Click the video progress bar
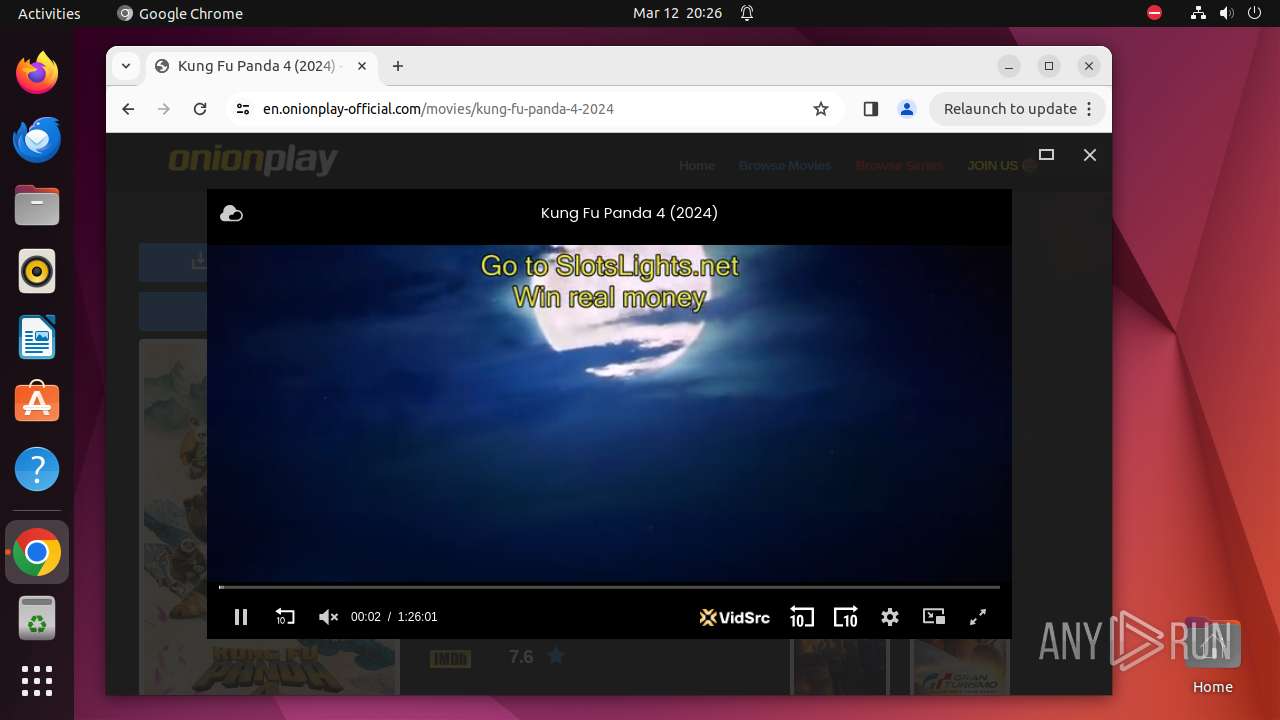 click(609, 587)
